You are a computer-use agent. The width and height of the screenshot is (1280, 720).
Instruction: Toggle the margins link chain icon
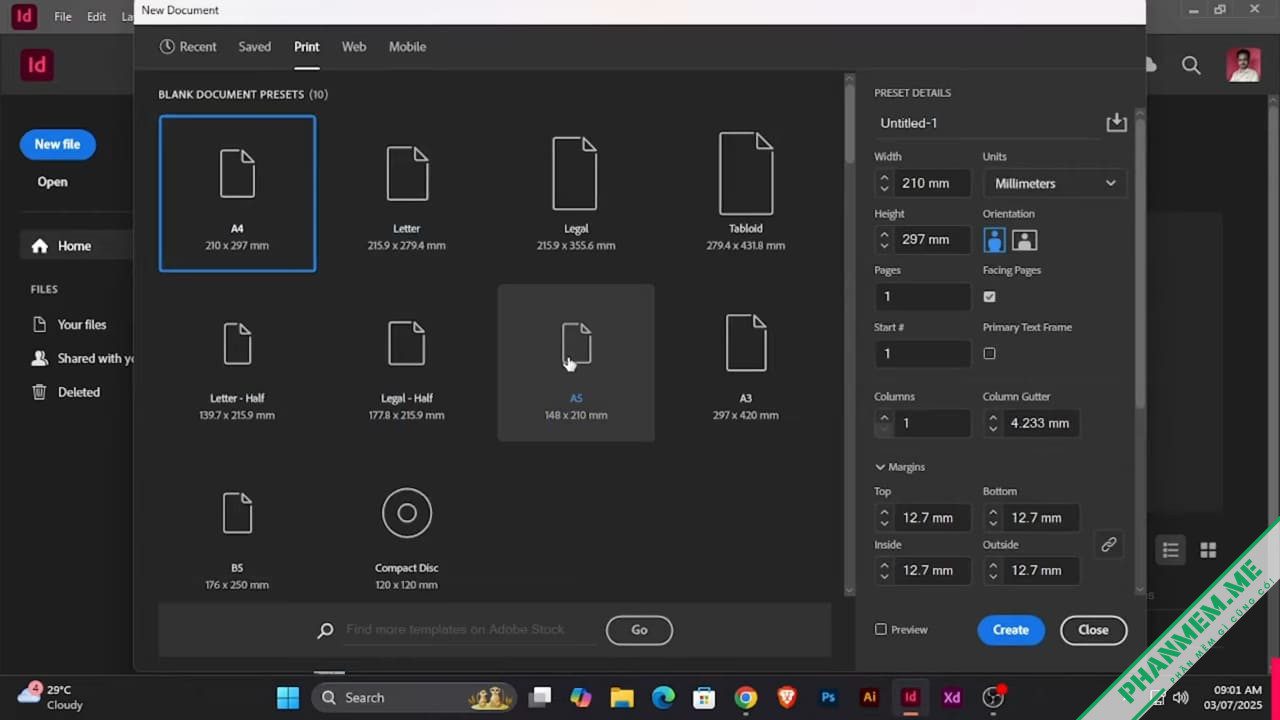(x=1108, y=544)
